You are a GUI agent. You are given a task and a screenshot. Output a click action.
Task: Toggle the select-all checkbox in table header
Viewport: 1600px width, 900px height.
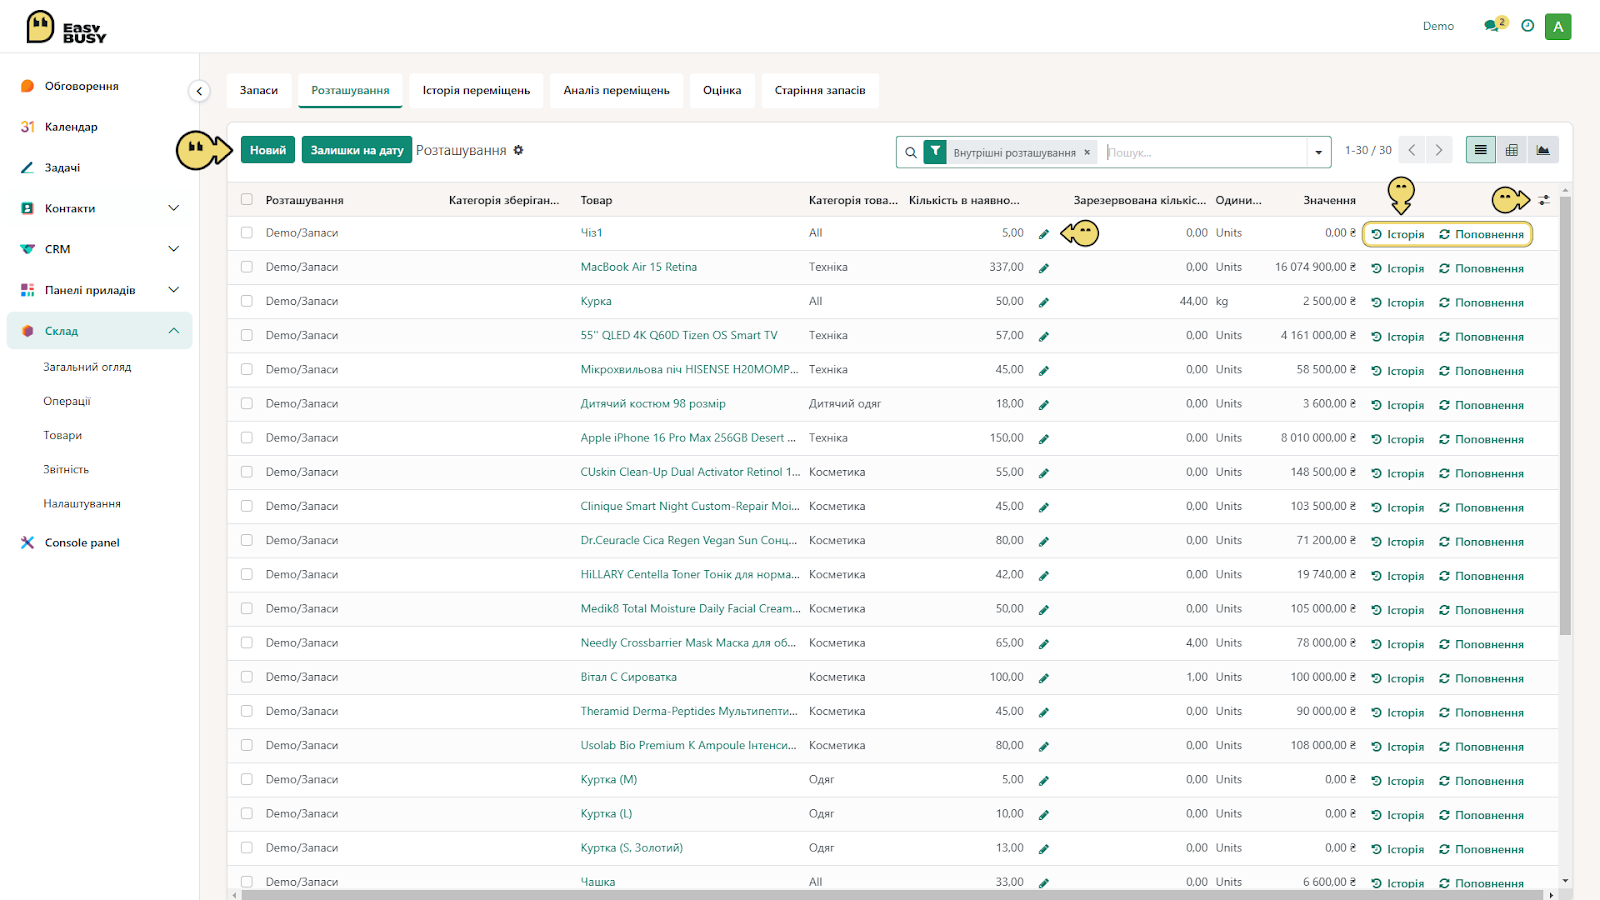coord(247,200)
